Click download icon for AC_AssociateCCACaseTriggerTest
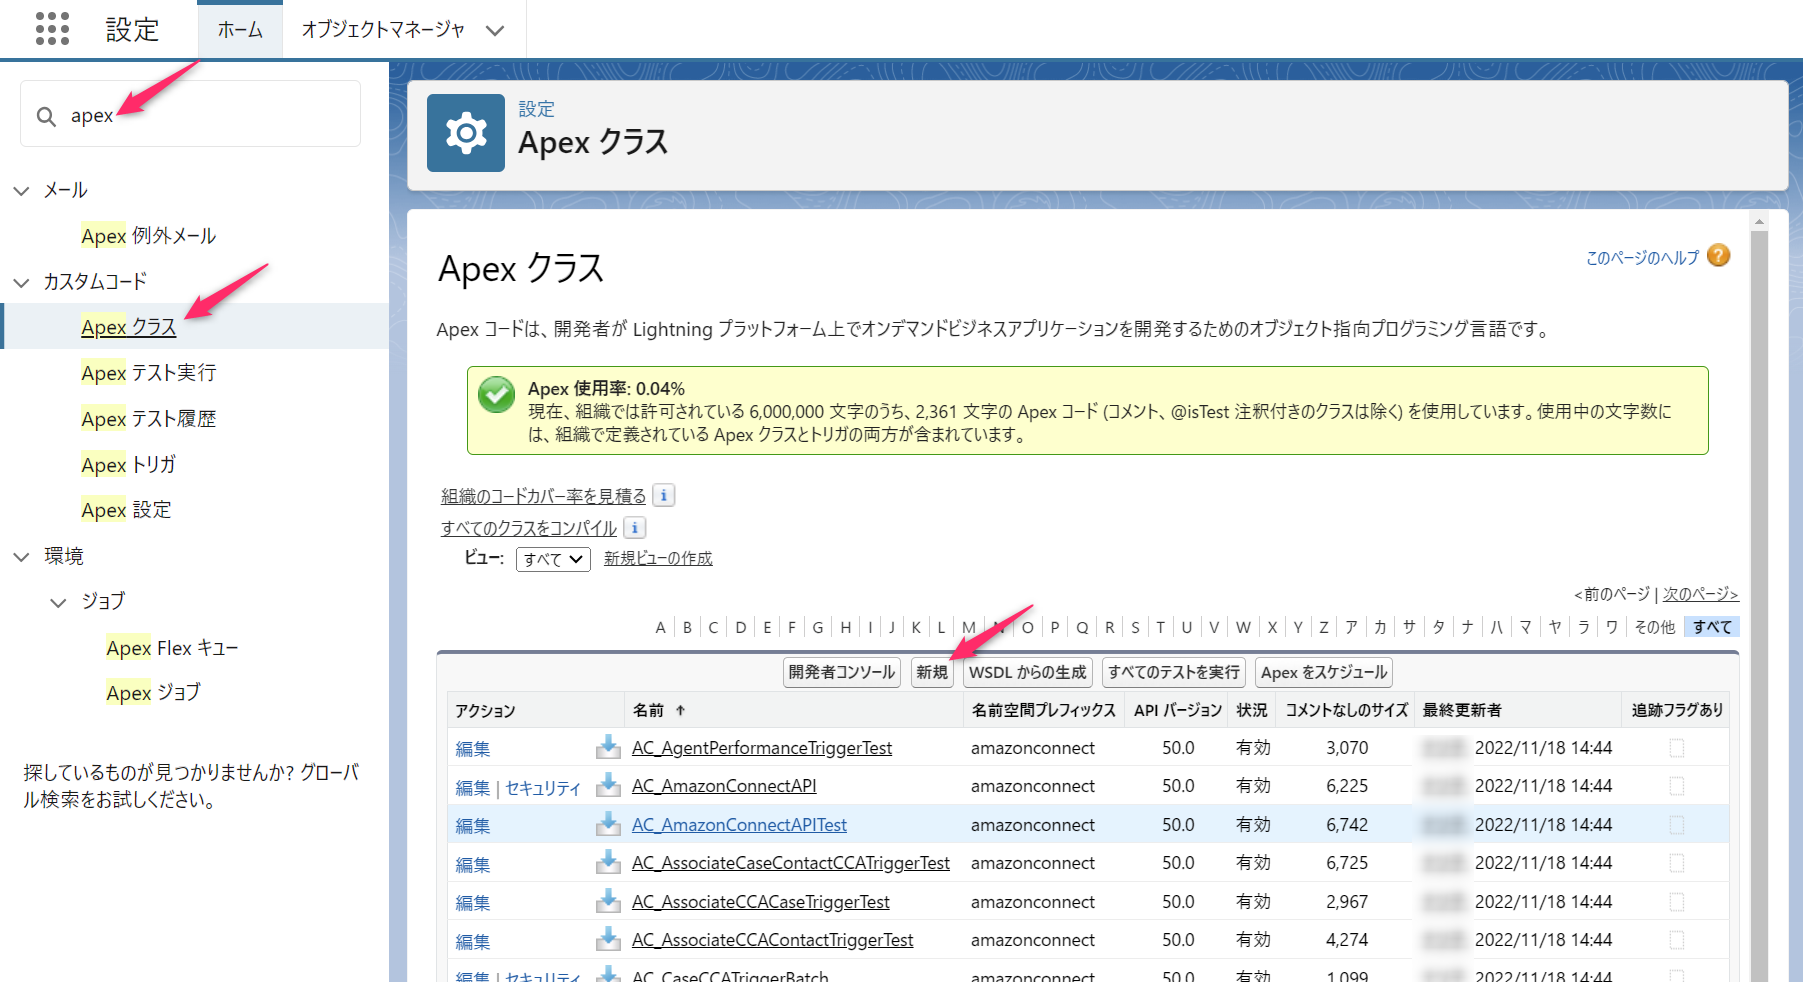Viewport: 1803px width, 982px height. coord(608,901)
